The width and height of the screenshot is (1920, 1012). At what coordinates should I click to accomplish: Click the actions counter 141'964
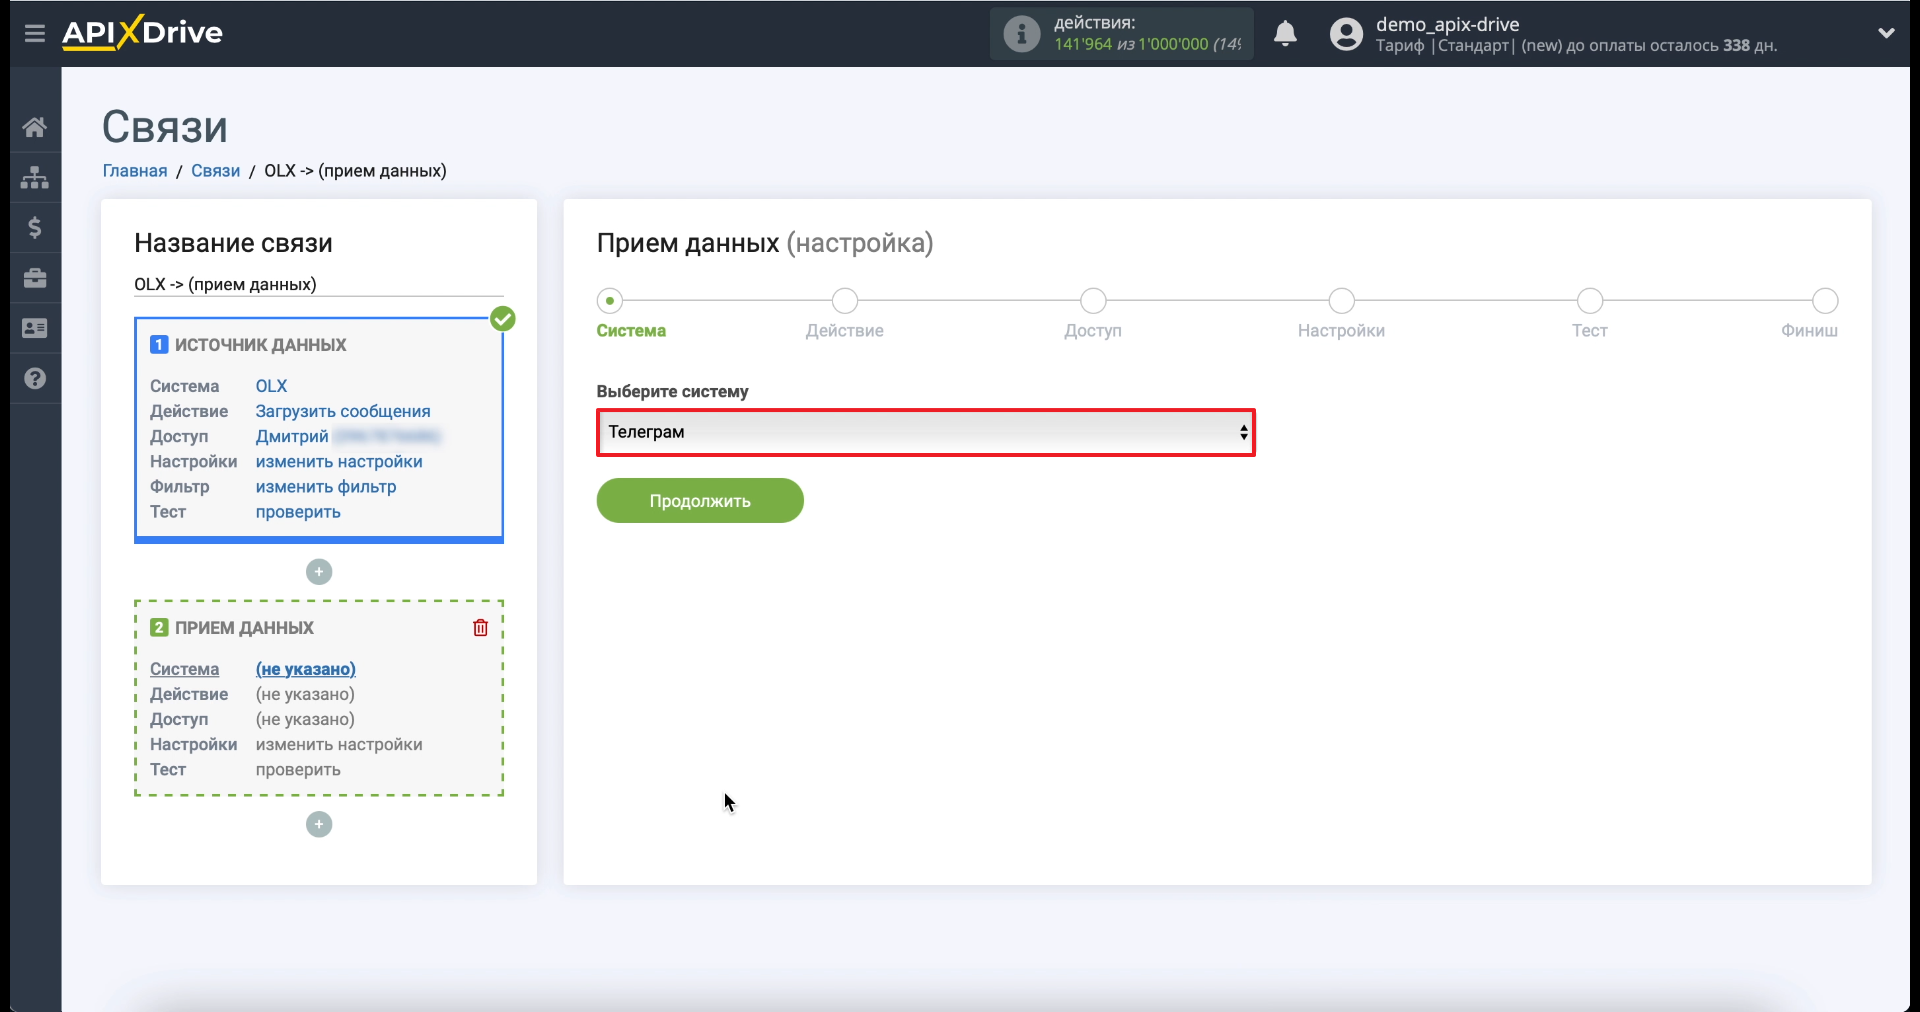coord(1083,45)
